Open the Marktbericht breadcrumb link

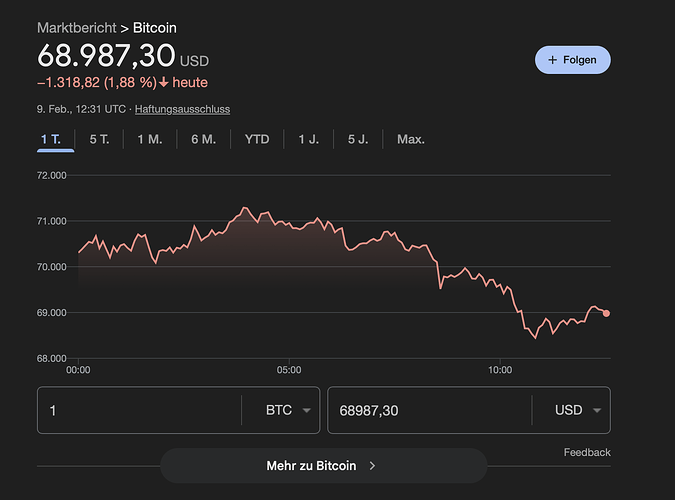(75, 27)
